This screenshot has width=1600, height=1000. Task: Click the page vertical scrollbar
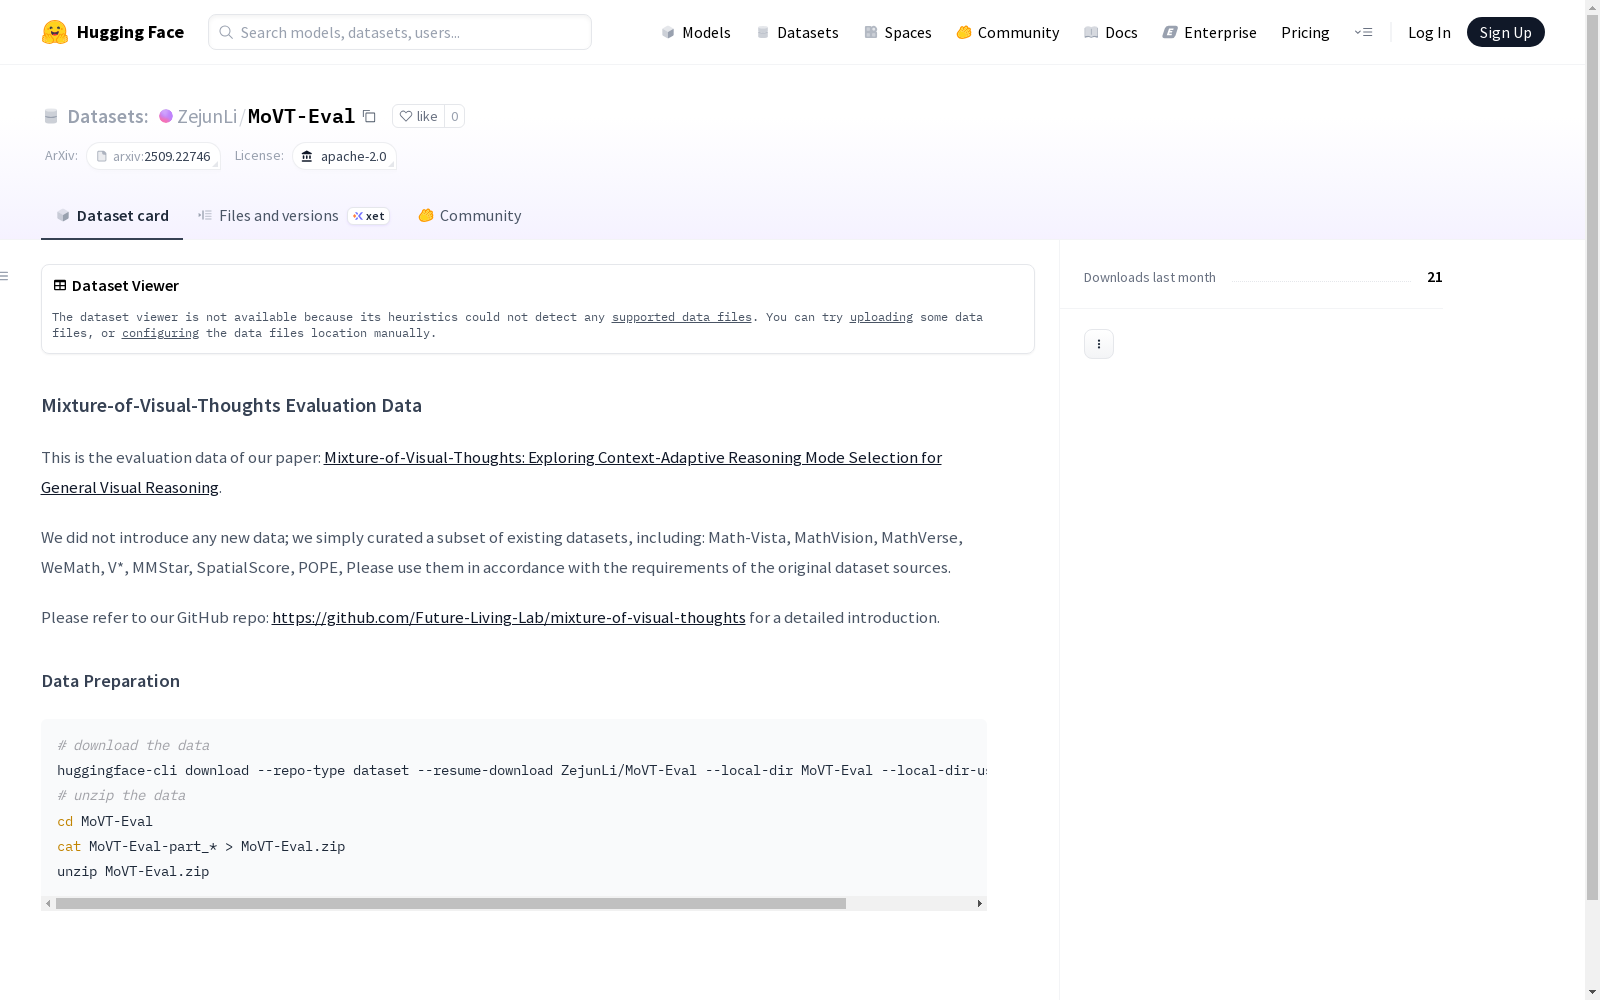pyautogui.click(x=1592, y=455)
